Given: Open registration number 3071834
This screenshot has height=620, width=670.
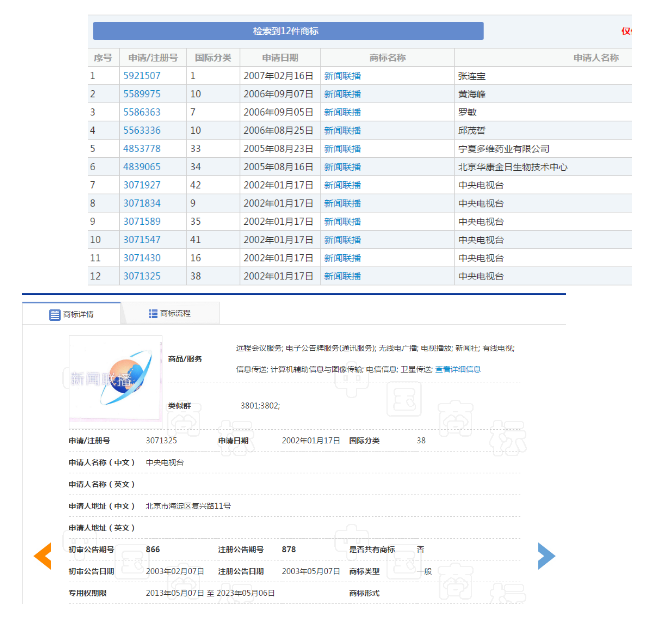Looking at the screenshot, I should [142, 203].
